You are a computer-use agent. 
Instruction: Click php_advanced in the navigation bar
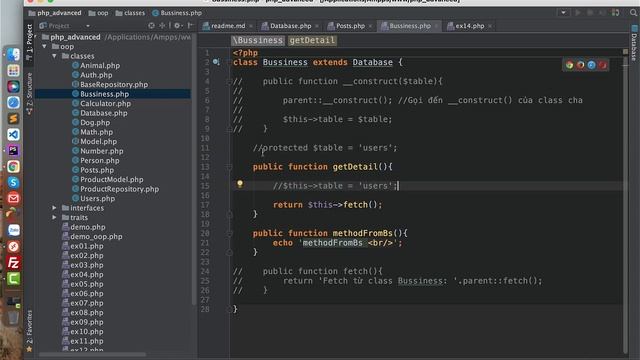pyautogui.click(x=55, y=13)
